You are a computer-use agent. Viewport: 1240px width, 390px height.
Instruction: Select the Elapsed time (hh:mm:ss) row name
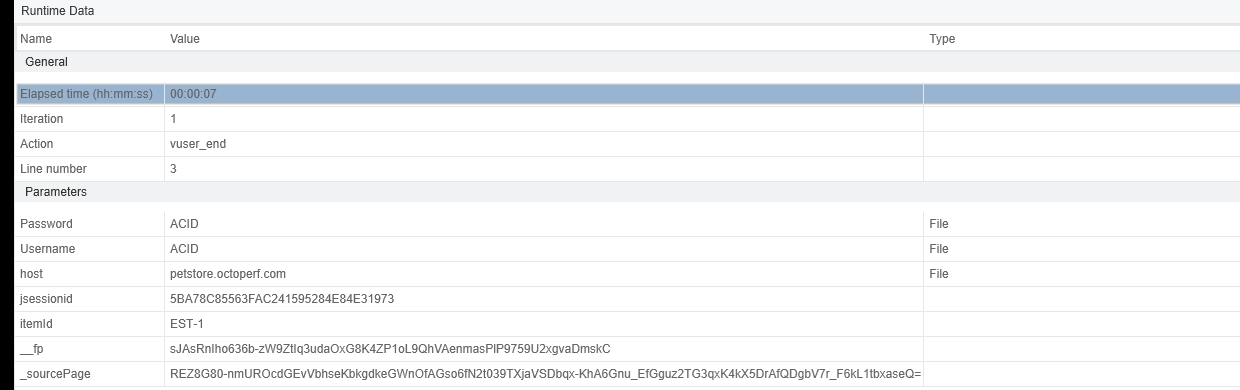pos(86,94)
